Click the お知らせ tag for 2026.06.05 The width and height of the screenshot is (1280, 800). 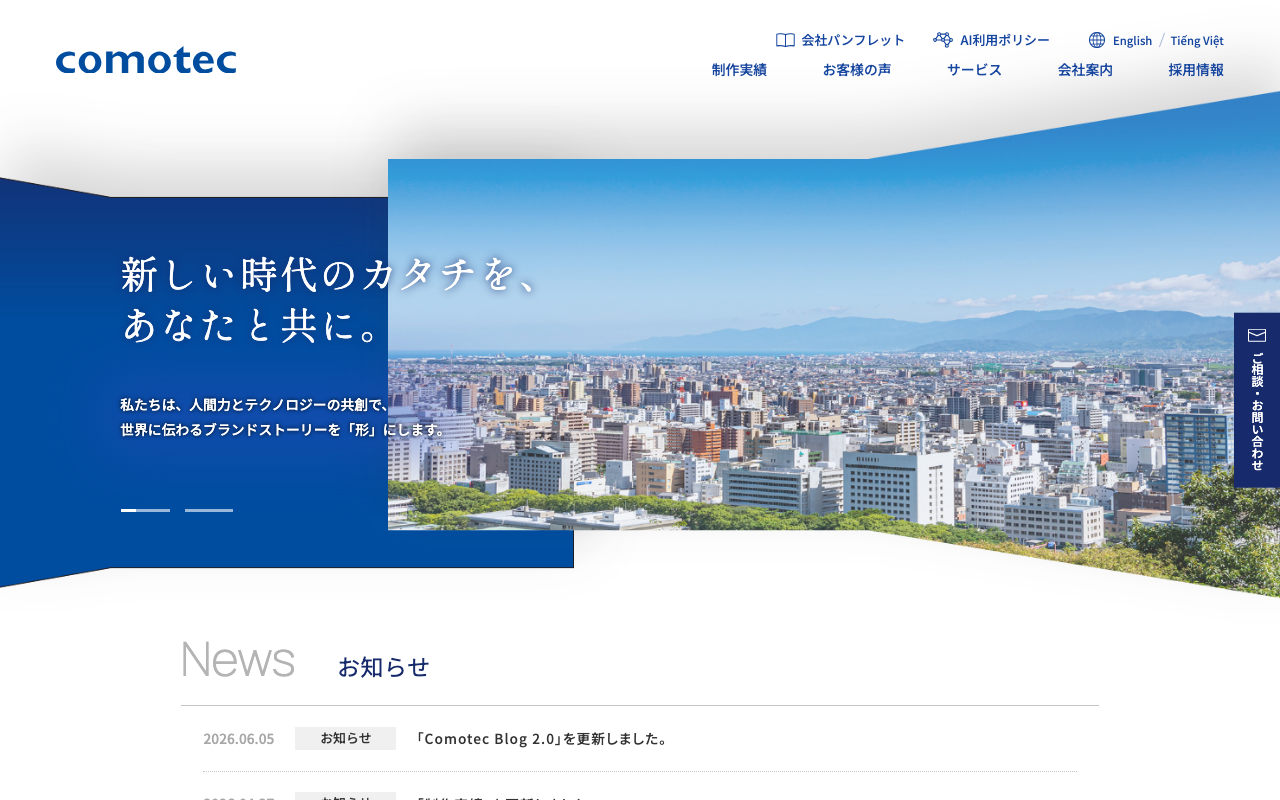click(x=345, y=738)
